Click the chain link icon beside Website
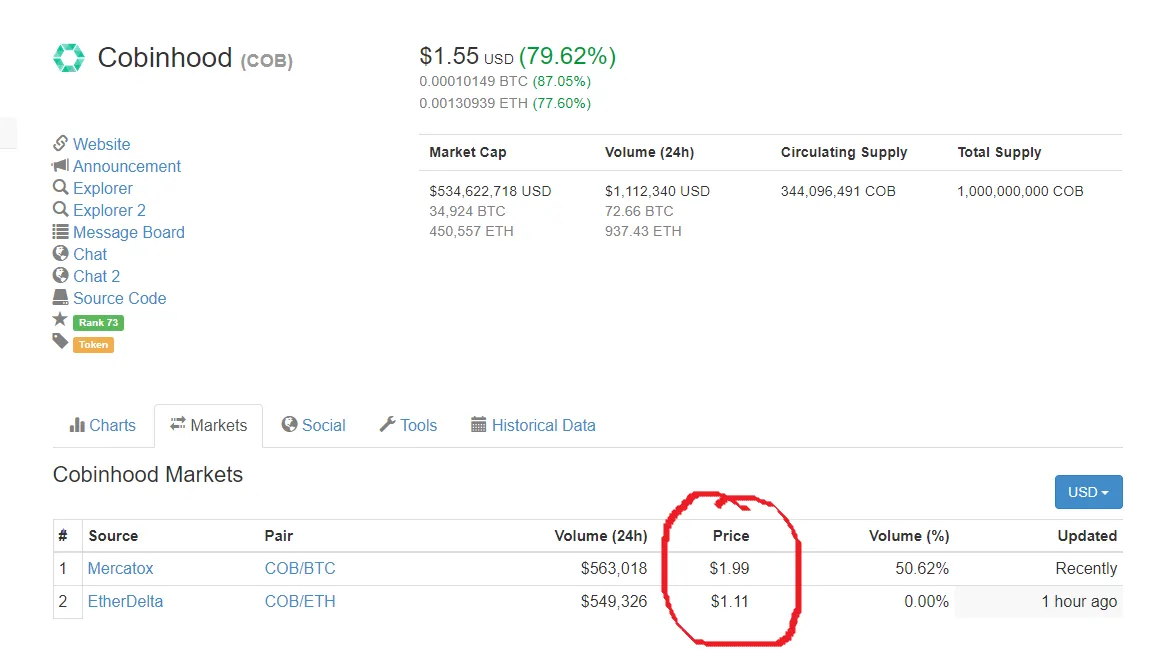Image resolution: width=1166 pixels, height=650 pixels. 60,143
